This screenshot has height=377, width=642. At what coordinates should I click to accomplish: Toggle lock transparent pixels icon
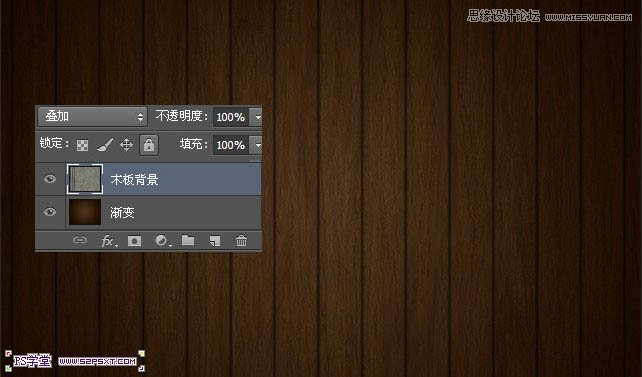(82, 145)
